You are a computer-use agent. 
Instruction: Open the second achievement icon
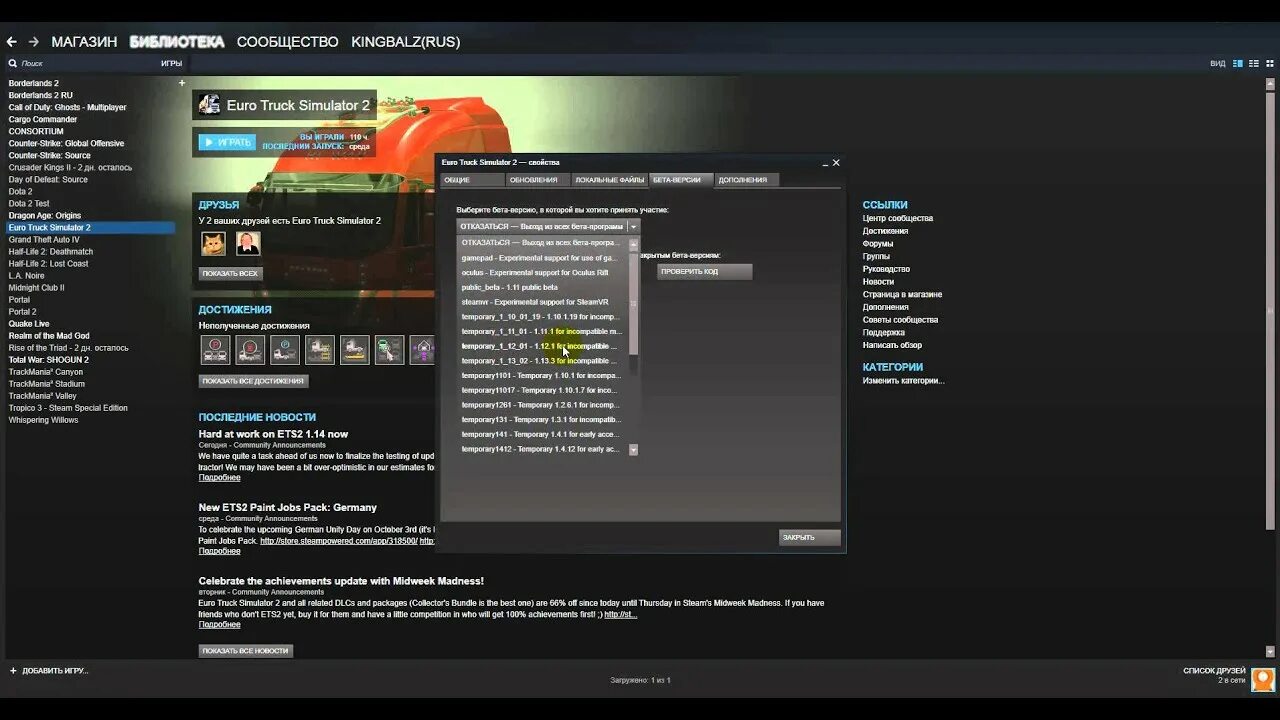point(250,349)
